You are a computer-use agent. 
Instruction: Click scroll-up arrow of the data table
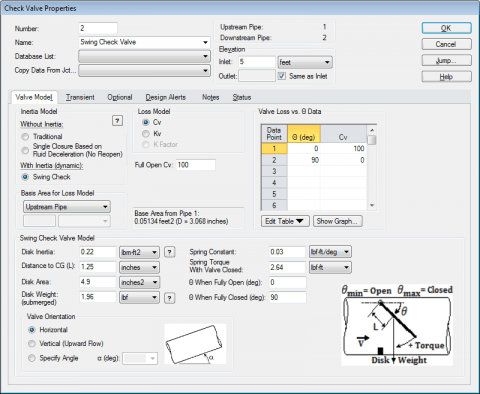(372, 130)
